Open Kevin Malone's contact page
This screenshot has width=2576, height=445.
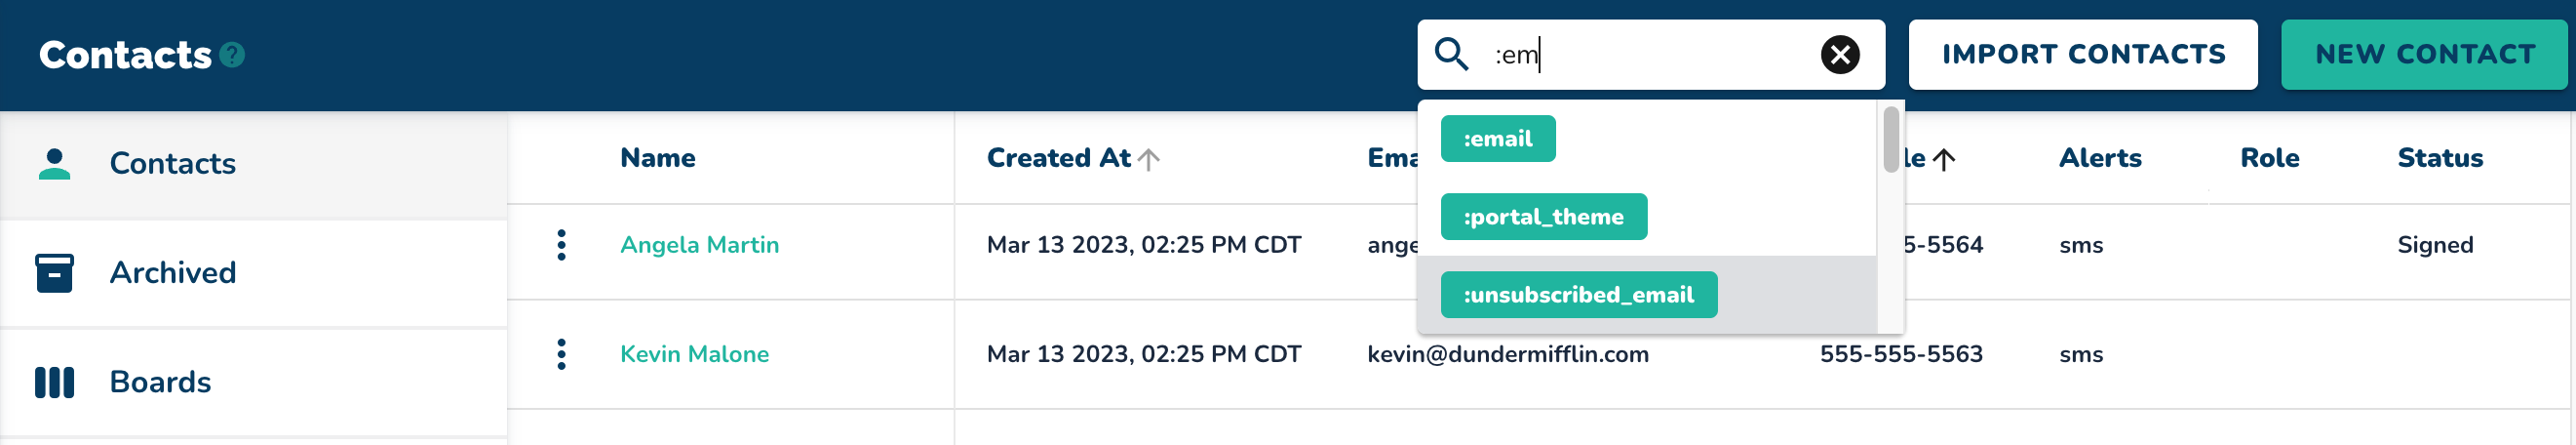coord(694,354)
